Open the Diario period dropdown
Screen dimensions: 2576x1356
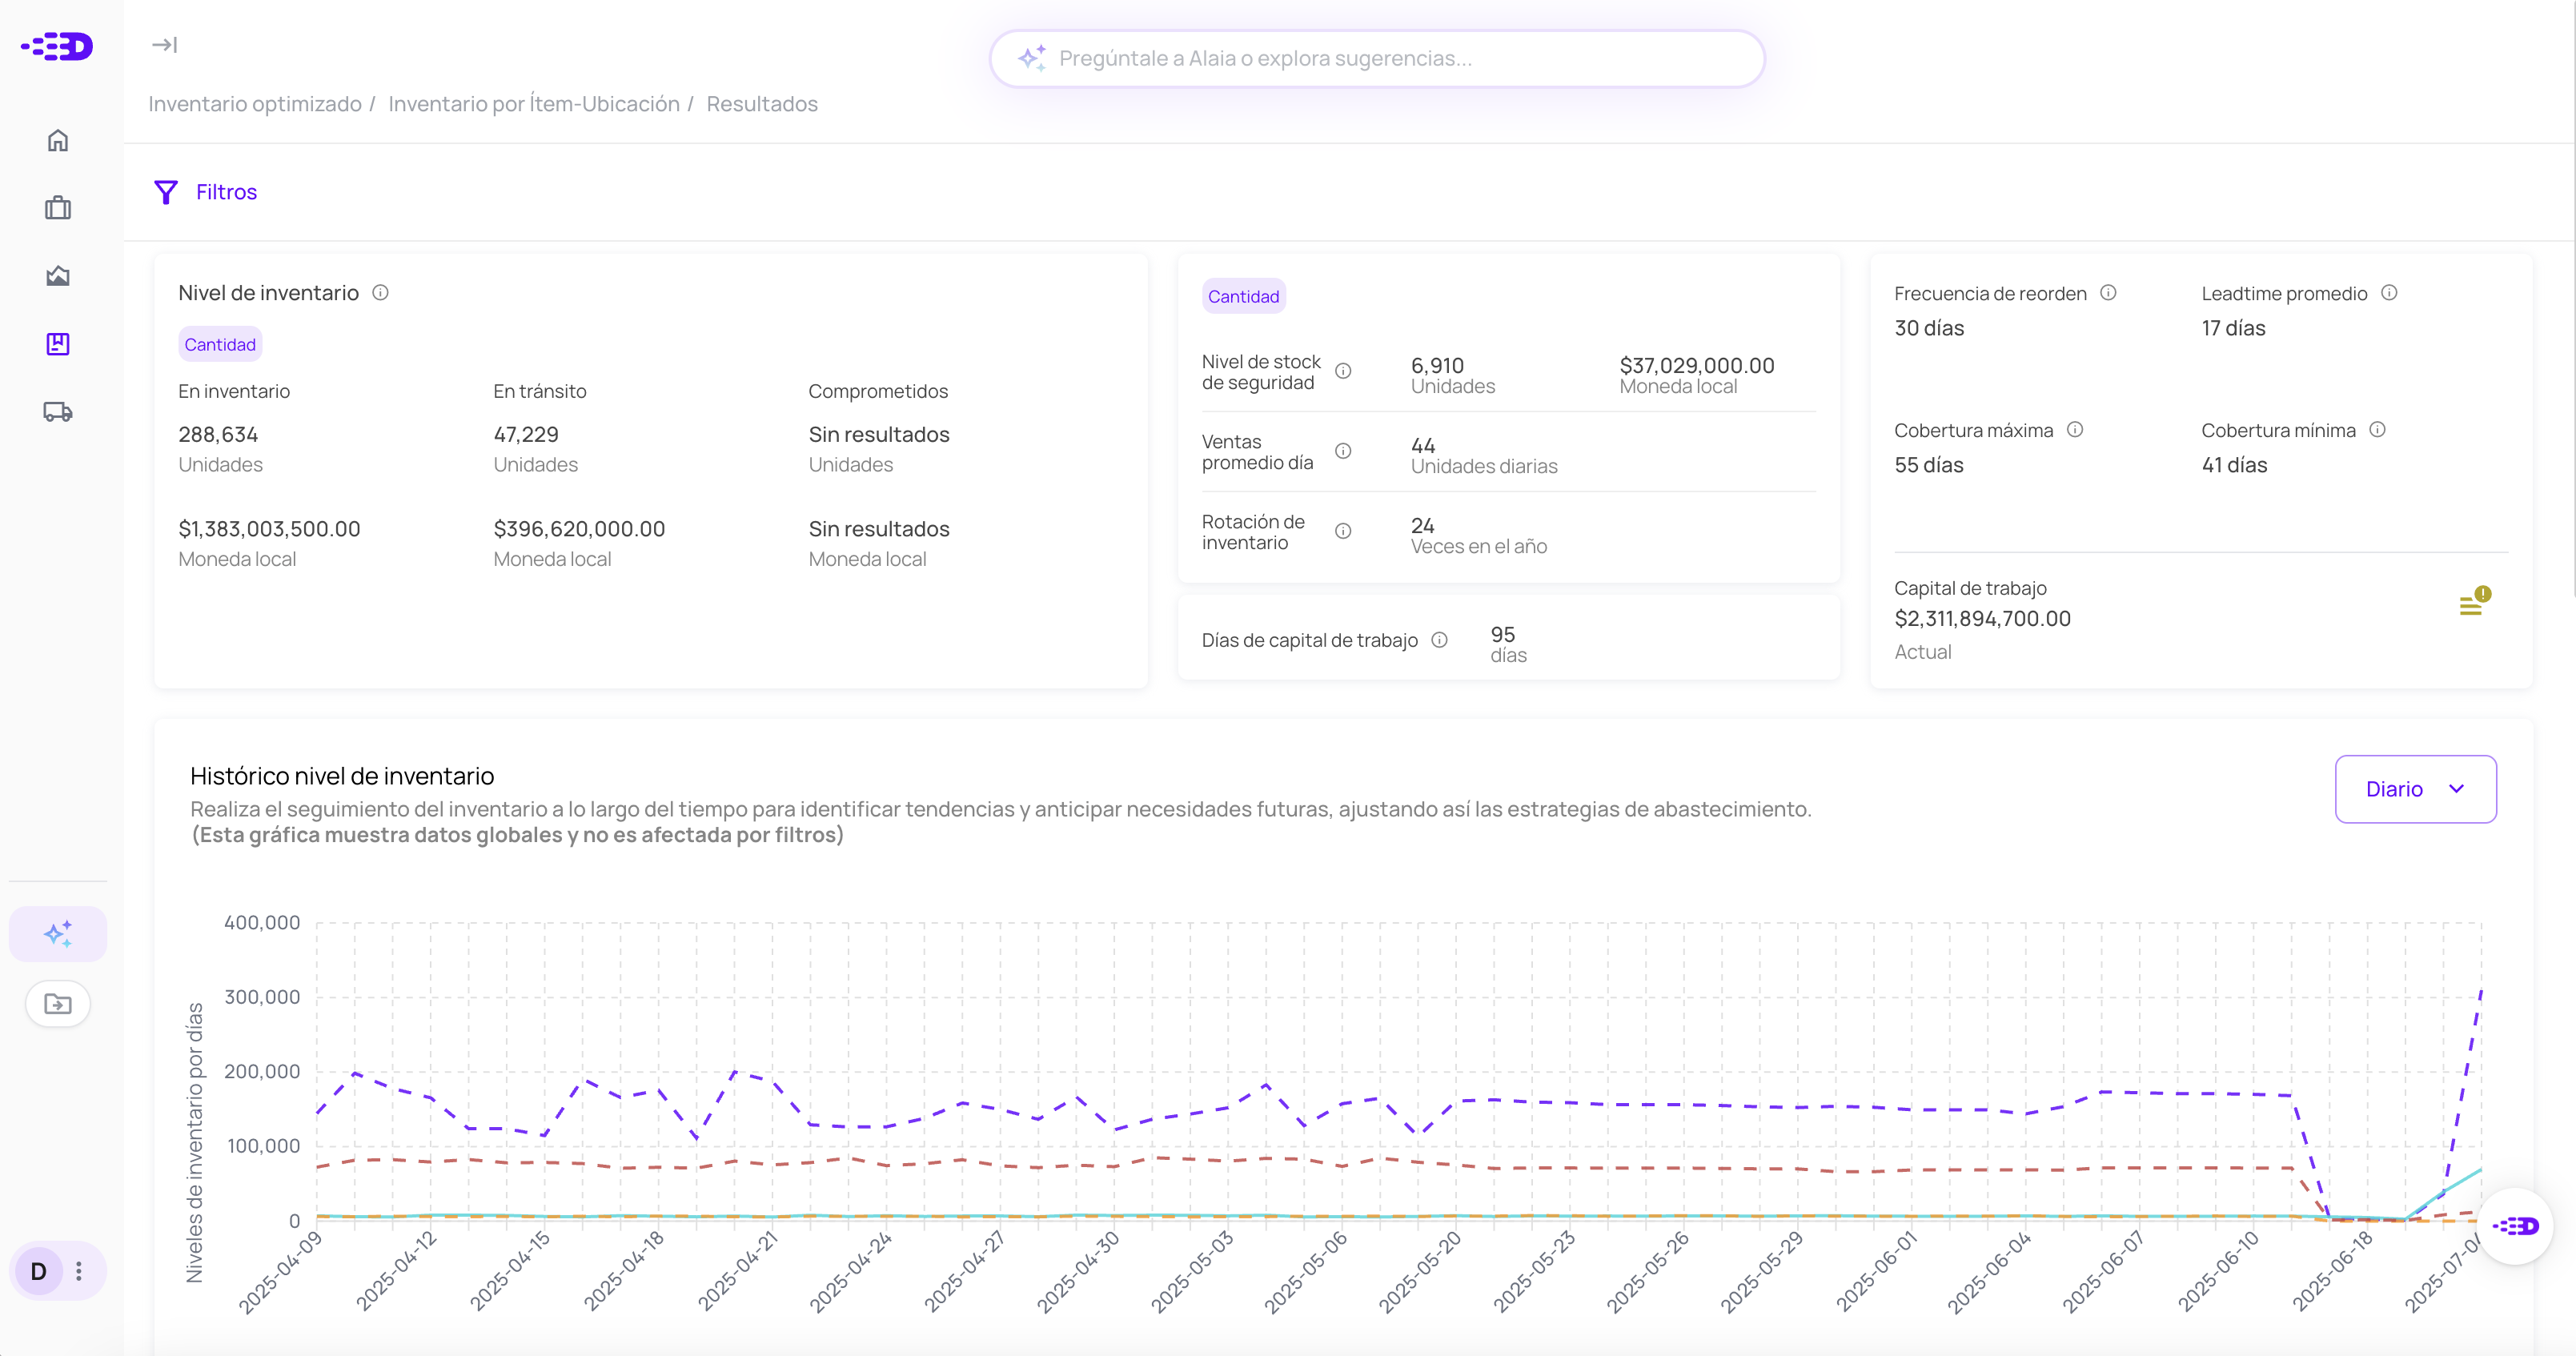[x=2415, y=789]
